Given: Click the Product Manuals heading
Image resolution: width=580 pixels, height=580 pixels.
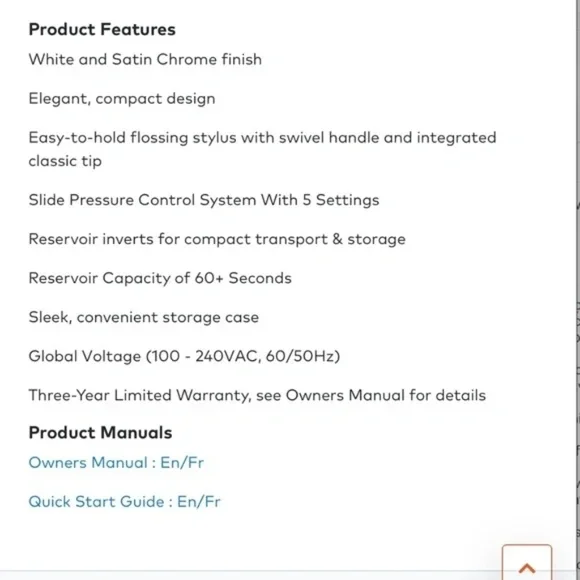Looking at the screenshot, I should point(101,432).
